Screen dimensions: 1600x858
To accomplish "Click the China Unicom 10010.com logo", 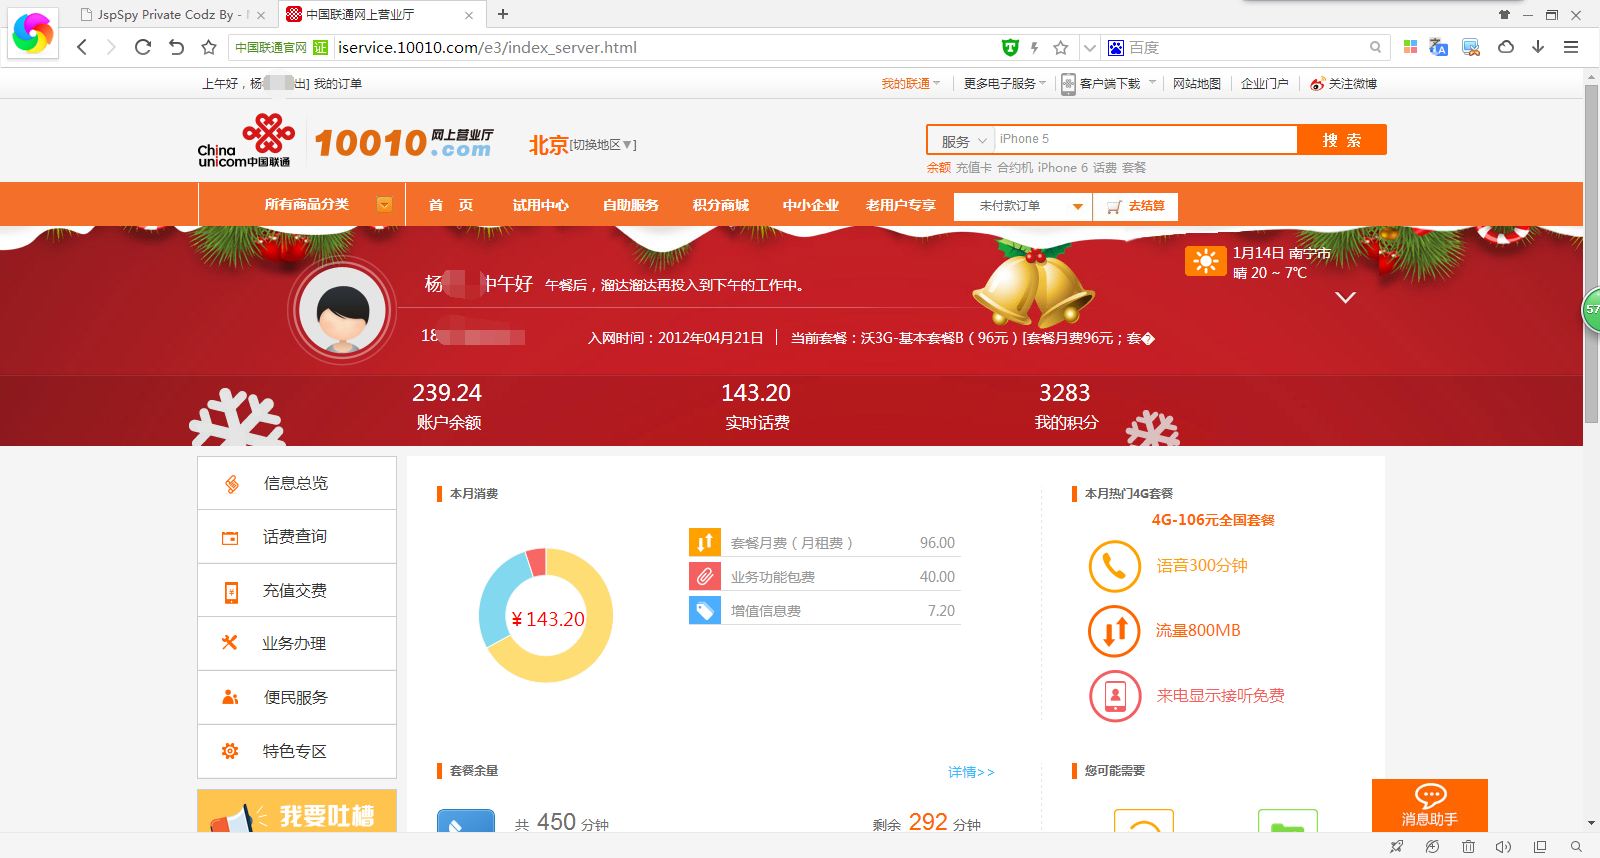I will (x=346, y=141).
